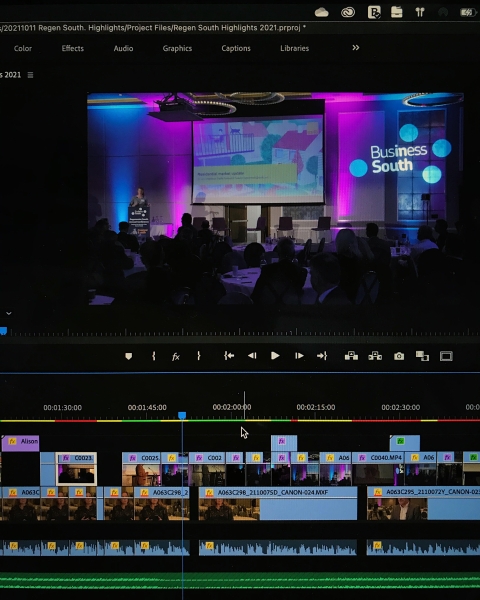Click the fx badge on clip C0040.MP4
Image resolution: width=480 pixels, height=600 pixels.
tap(362, 457)
